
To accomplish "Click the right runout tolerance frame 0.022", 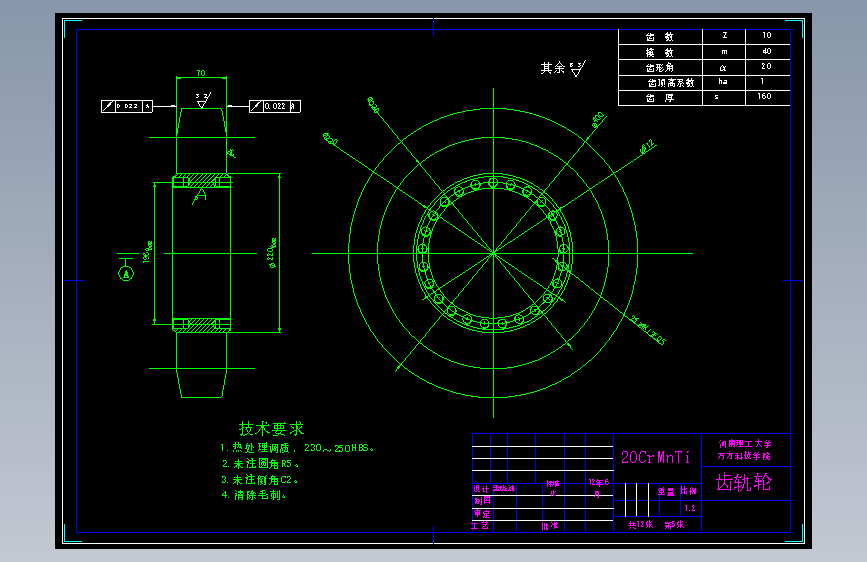I will tap(275, 106).
